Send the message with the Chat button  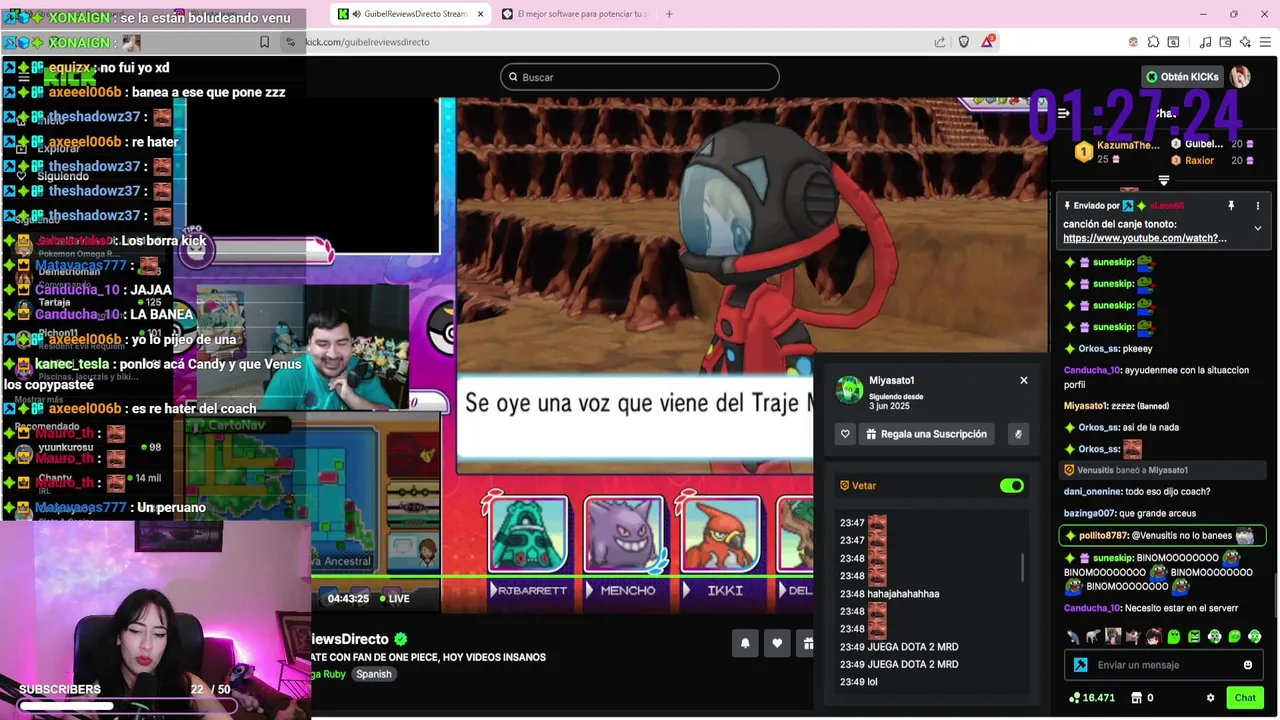pyautogui.click(x=1245, y=698)
